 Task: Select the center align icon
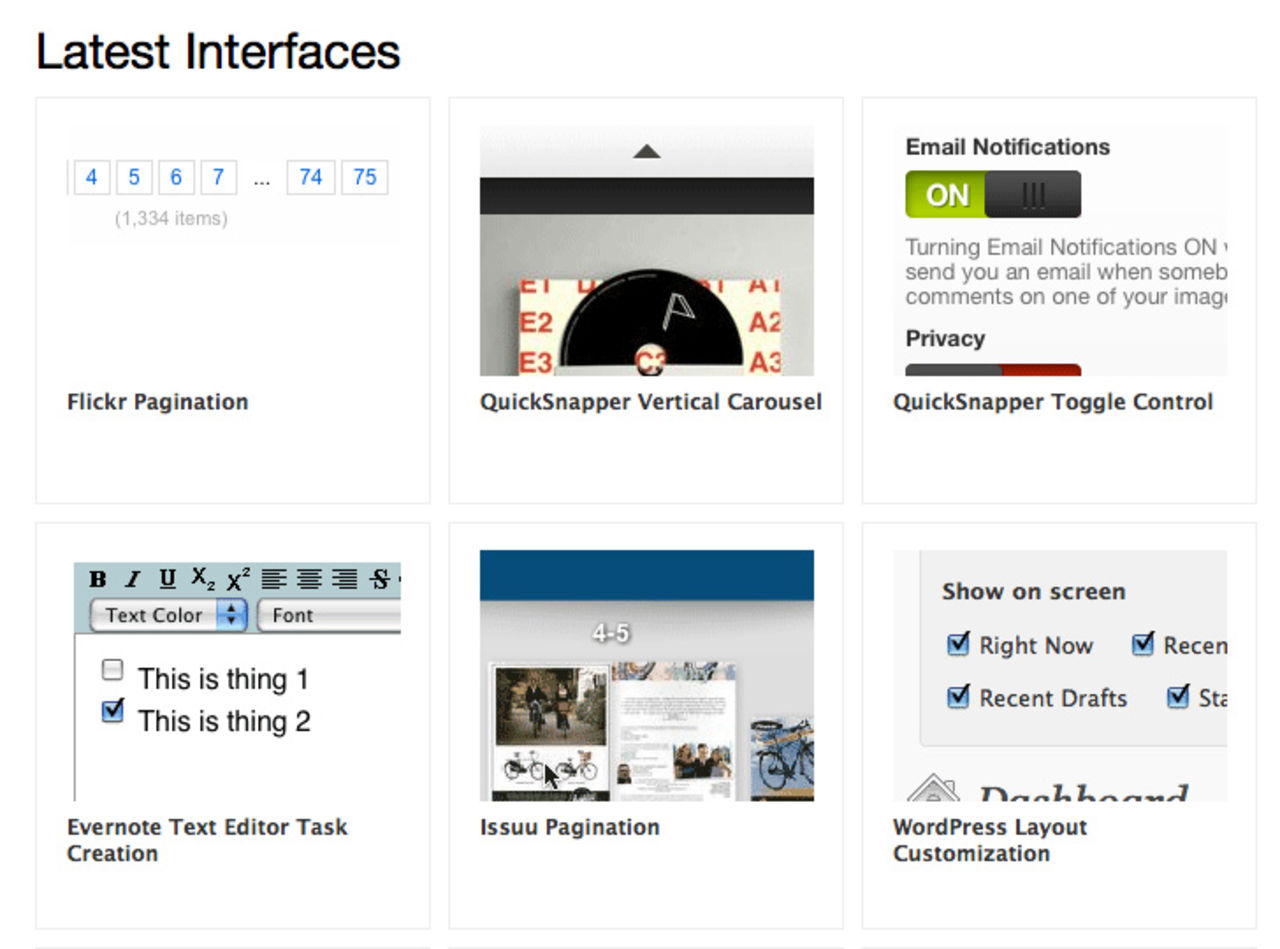310,579
